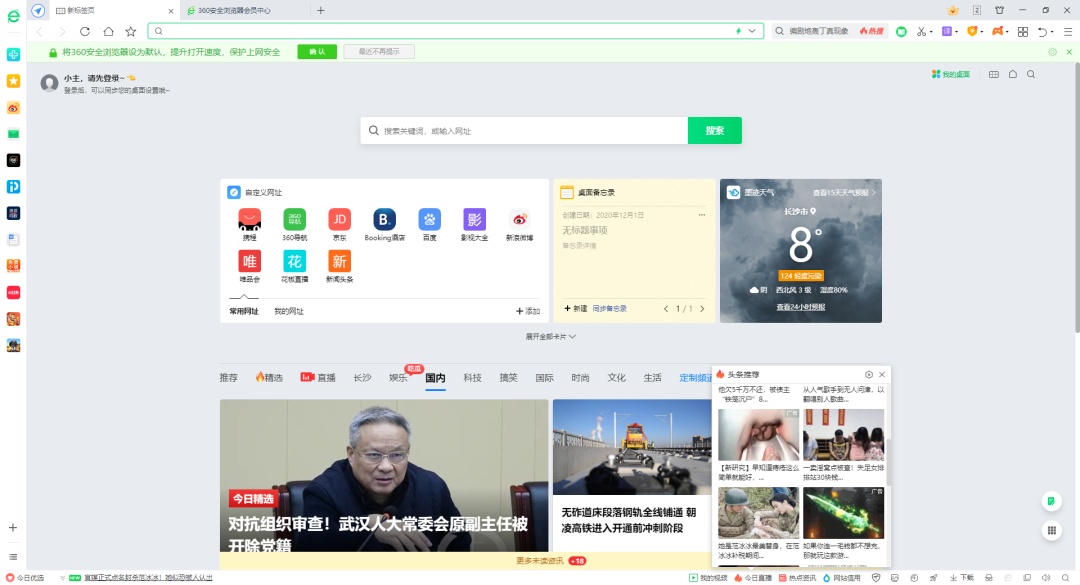This screenshot has width=1080, height=585.
Task: Select the 国内 news tab
Action: point(435,378)
